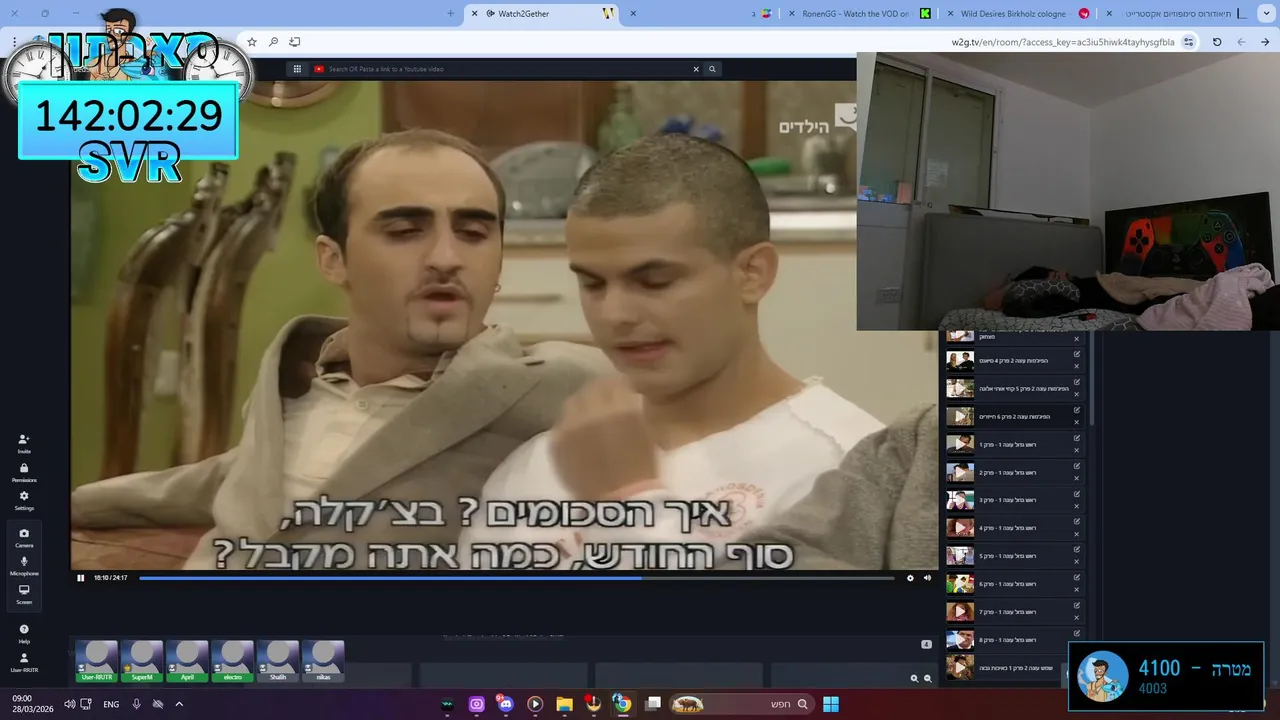Seek in the video progress bar
Screen dimensions: 1280x720
click(x=516, y=578)
